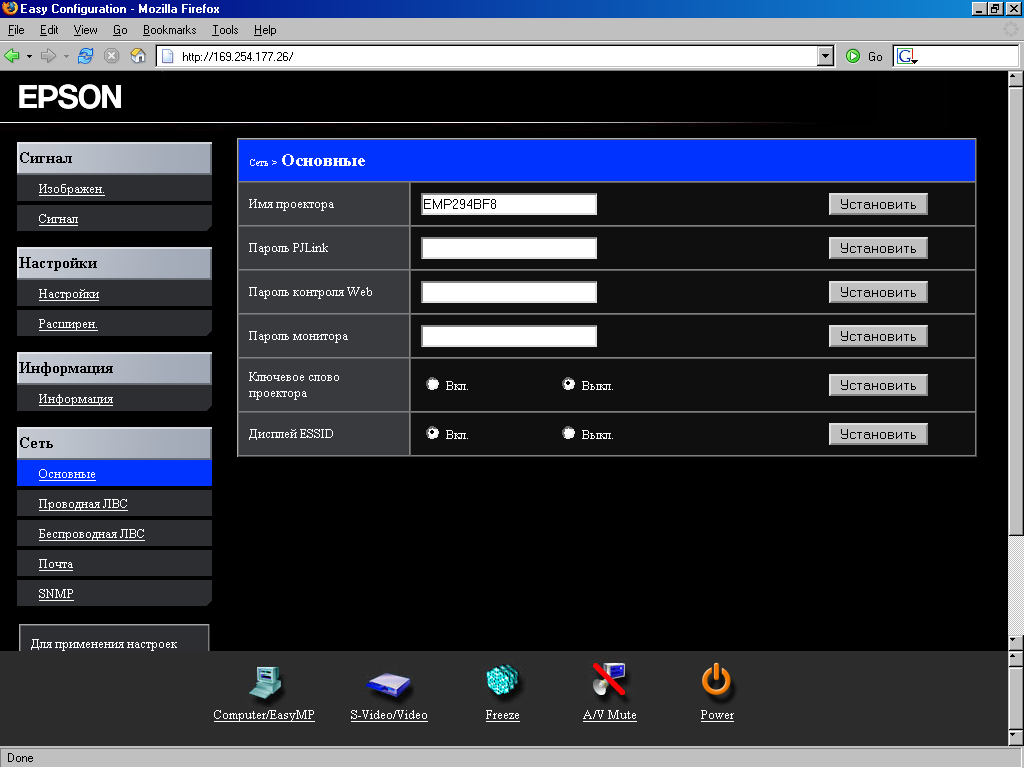Click the Computer/EasyMP source icon
The height and width of the screenshot is (768, 1024).
[265, 682]
